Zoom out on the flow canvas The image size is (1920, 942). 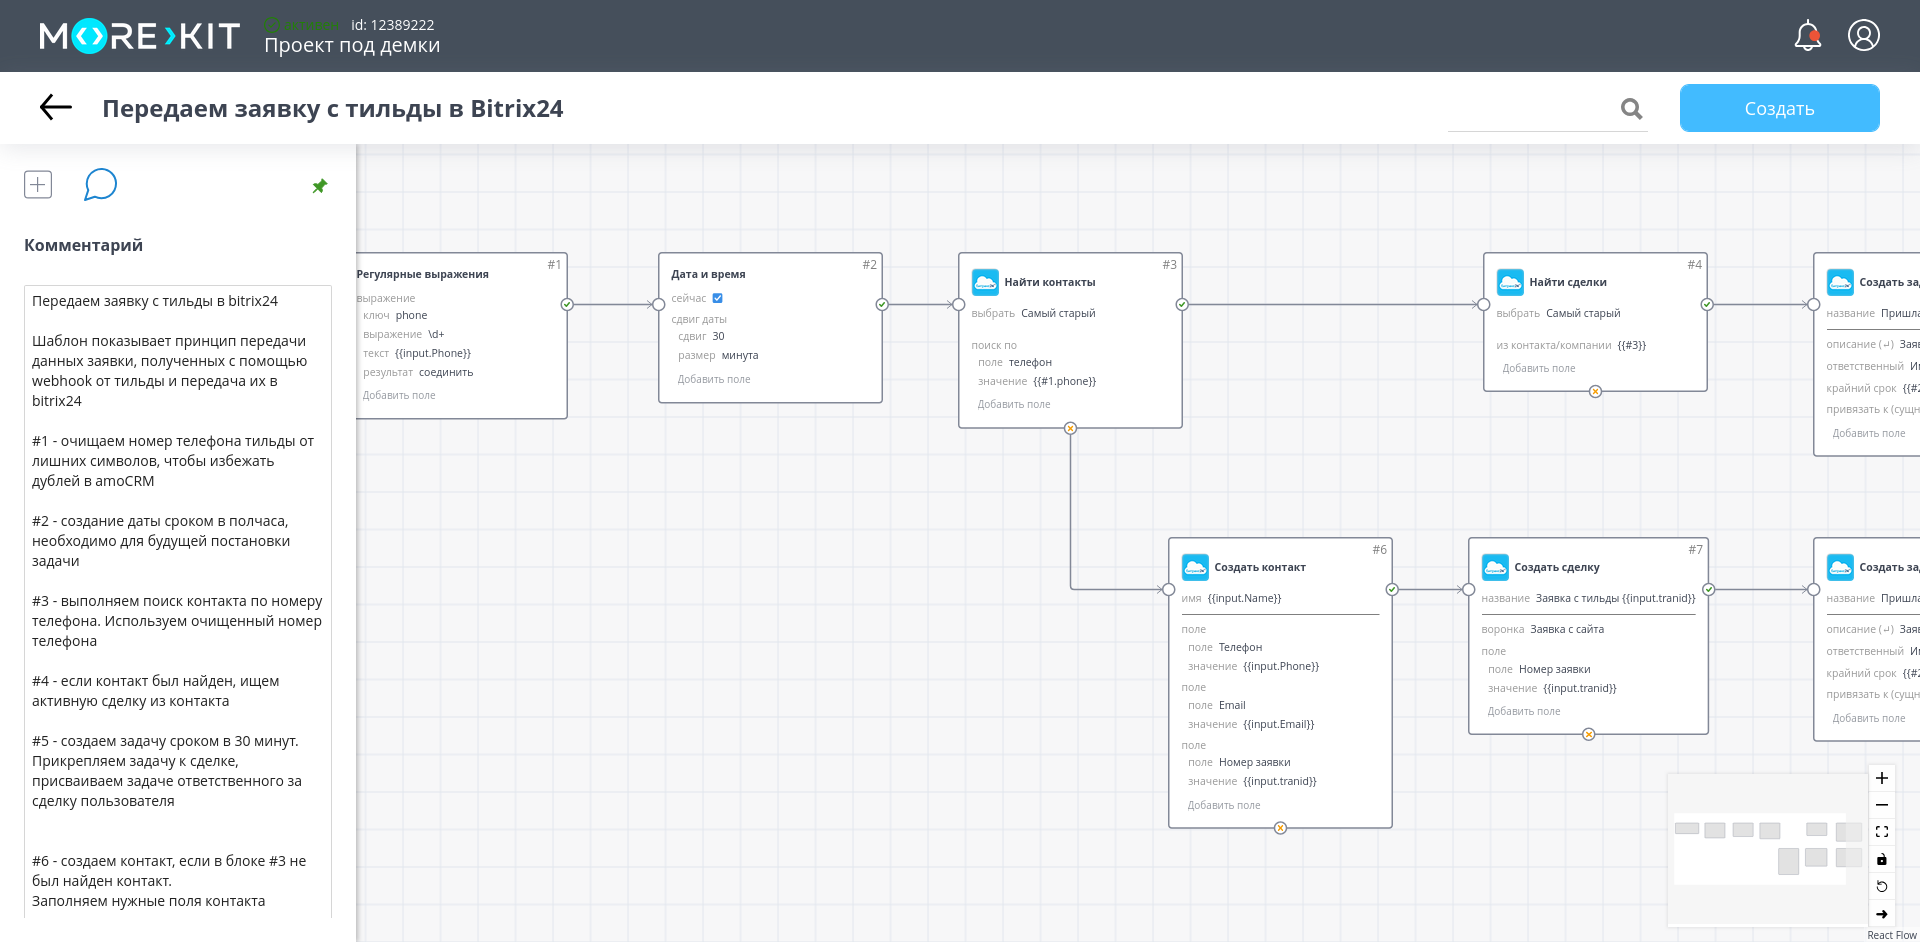pyautogui.click(x=1881, y=805)
